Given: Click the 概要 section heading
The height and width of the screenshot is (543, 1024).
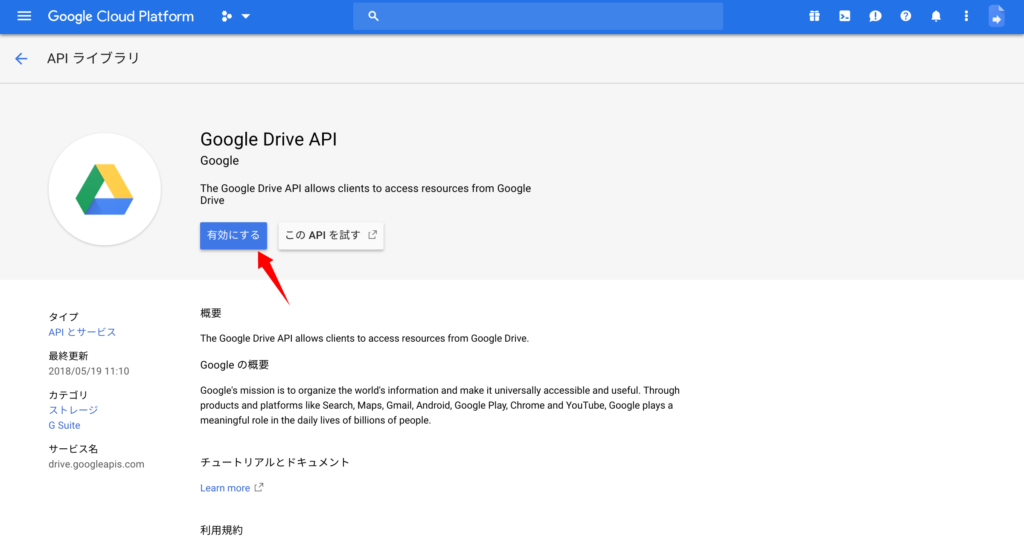Looking at the screenshot, I should click(x=211, y=313).
